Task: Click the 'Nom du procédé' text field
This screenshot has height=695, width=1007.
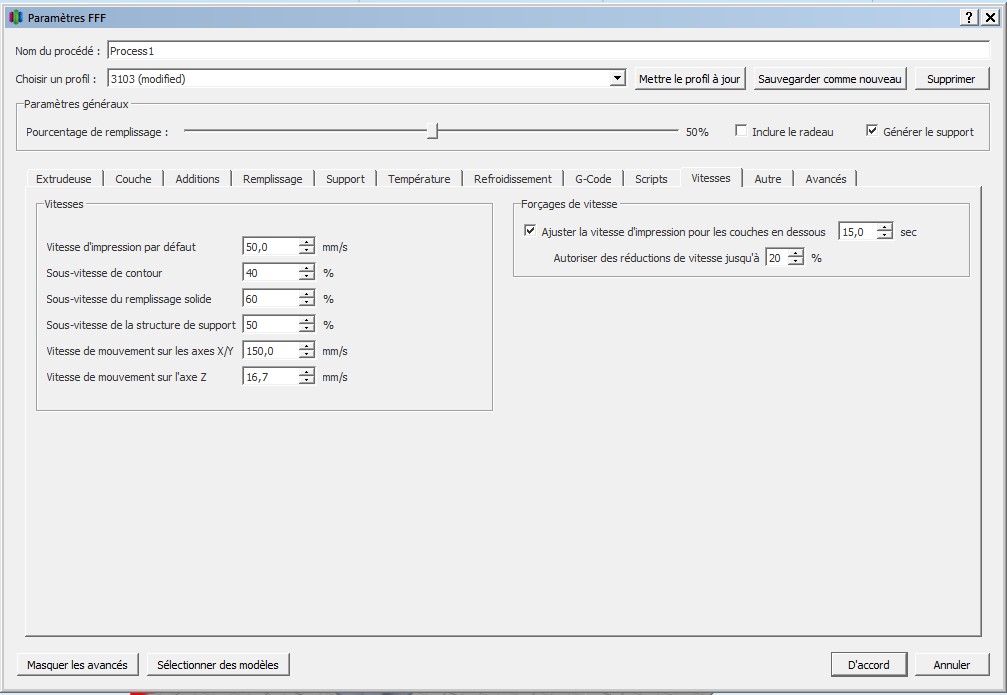Action: click(x=547, y=51)
